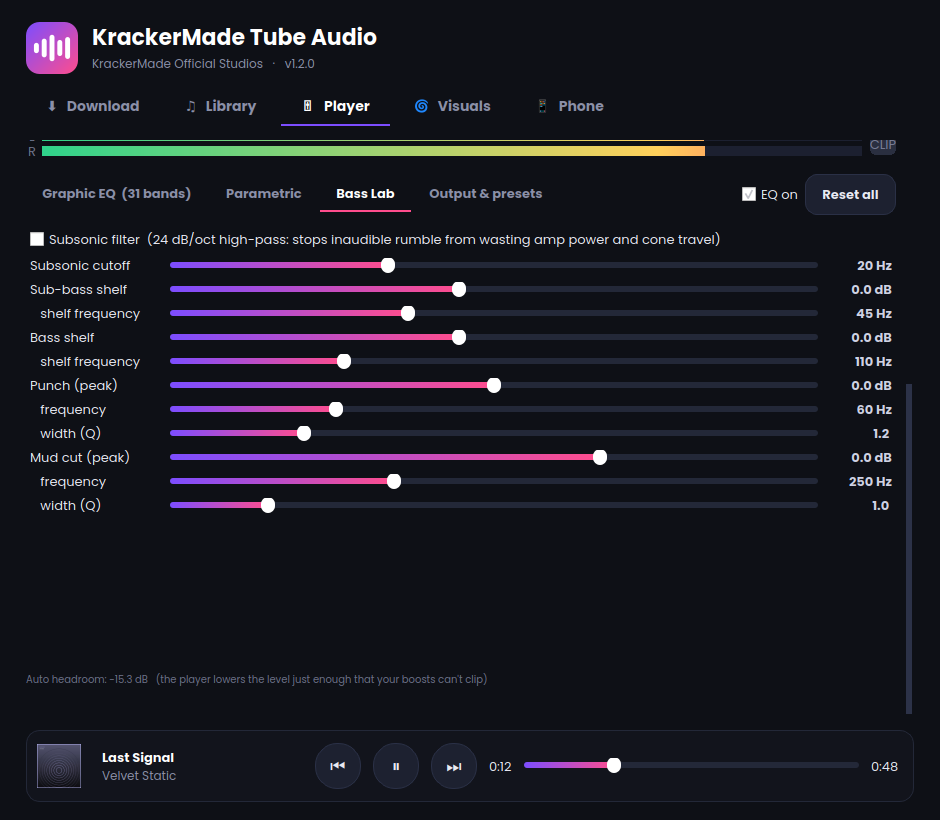Click the Reset all button

pos(850,194)
